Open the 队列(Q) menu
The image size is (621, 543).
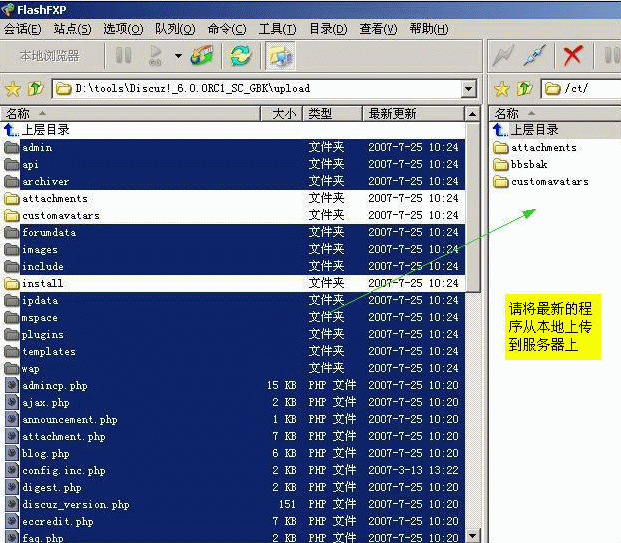[175, 29]
